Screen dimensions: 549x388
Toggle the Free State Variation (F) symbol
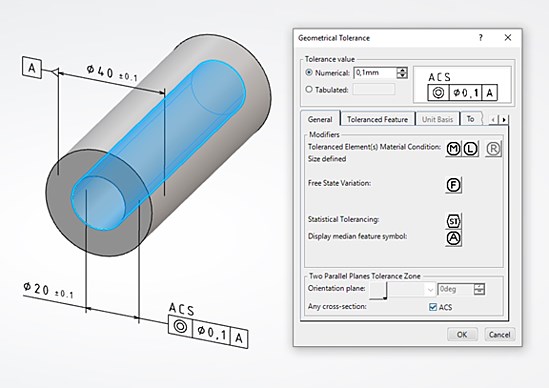click(454, 185)
